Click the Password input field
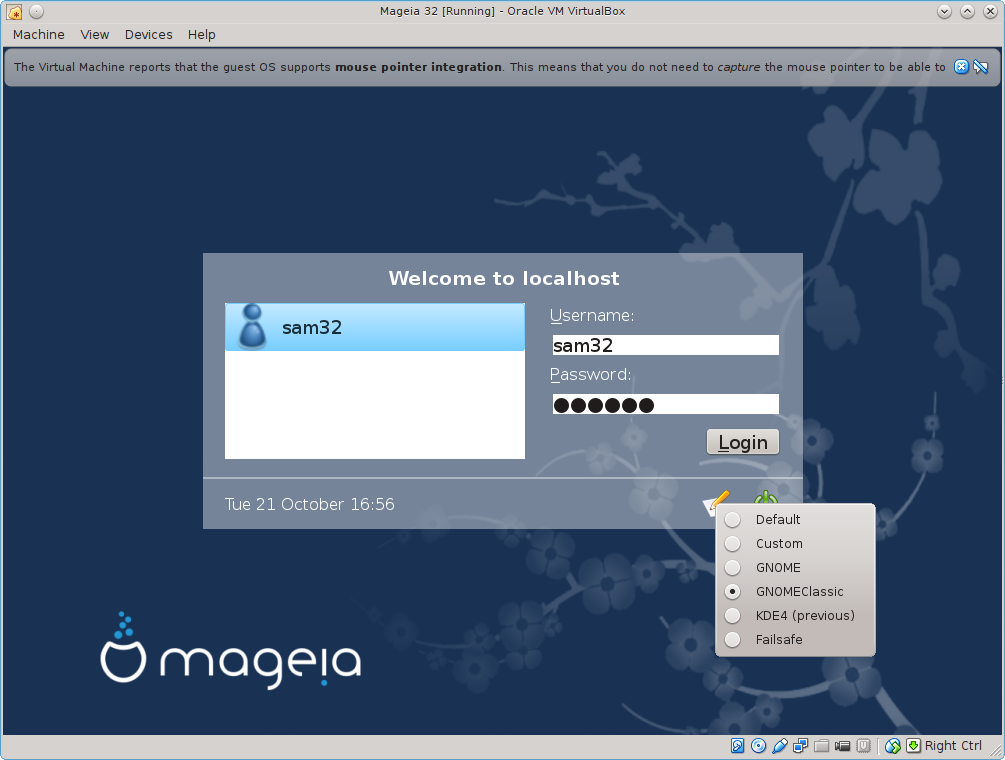The image size is (1005, 760). point(665,404)
